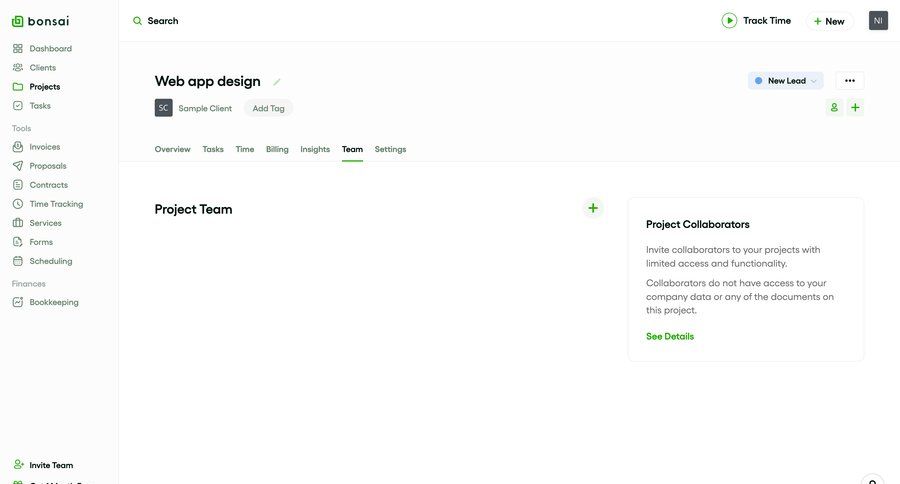Open the Invoices icon in Tools
Screen dimensions: 900x484
18,147
